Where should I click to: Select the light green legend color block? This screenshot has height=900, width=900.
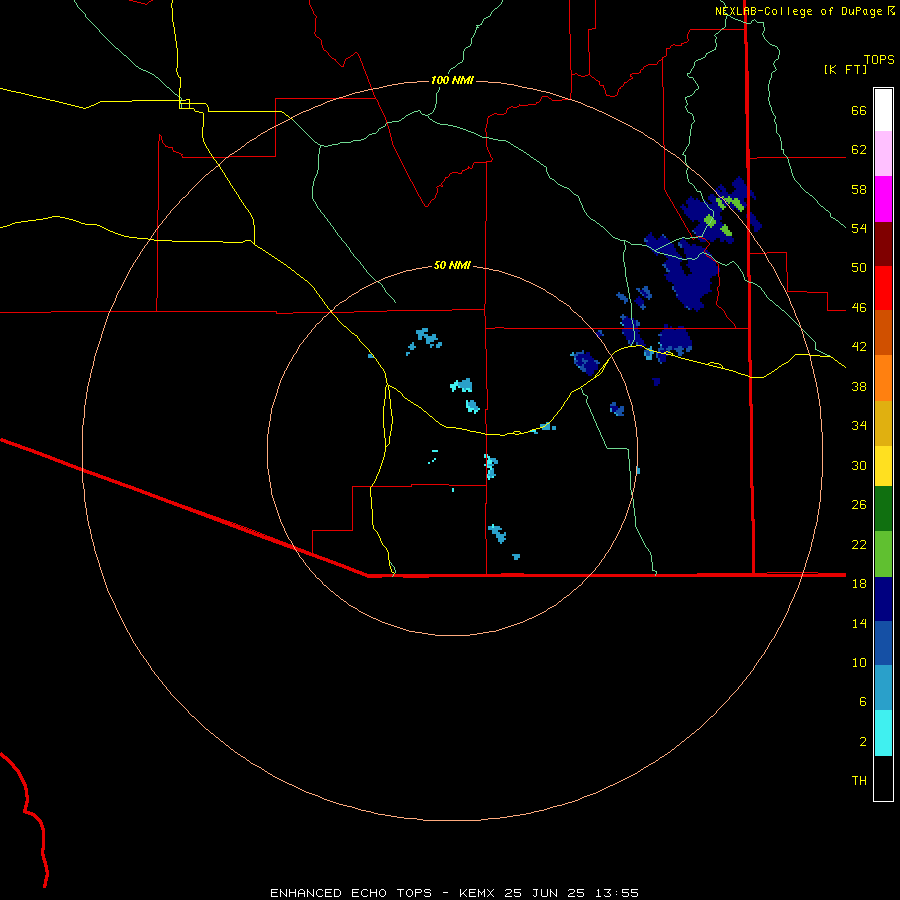(x=883, y=554)
